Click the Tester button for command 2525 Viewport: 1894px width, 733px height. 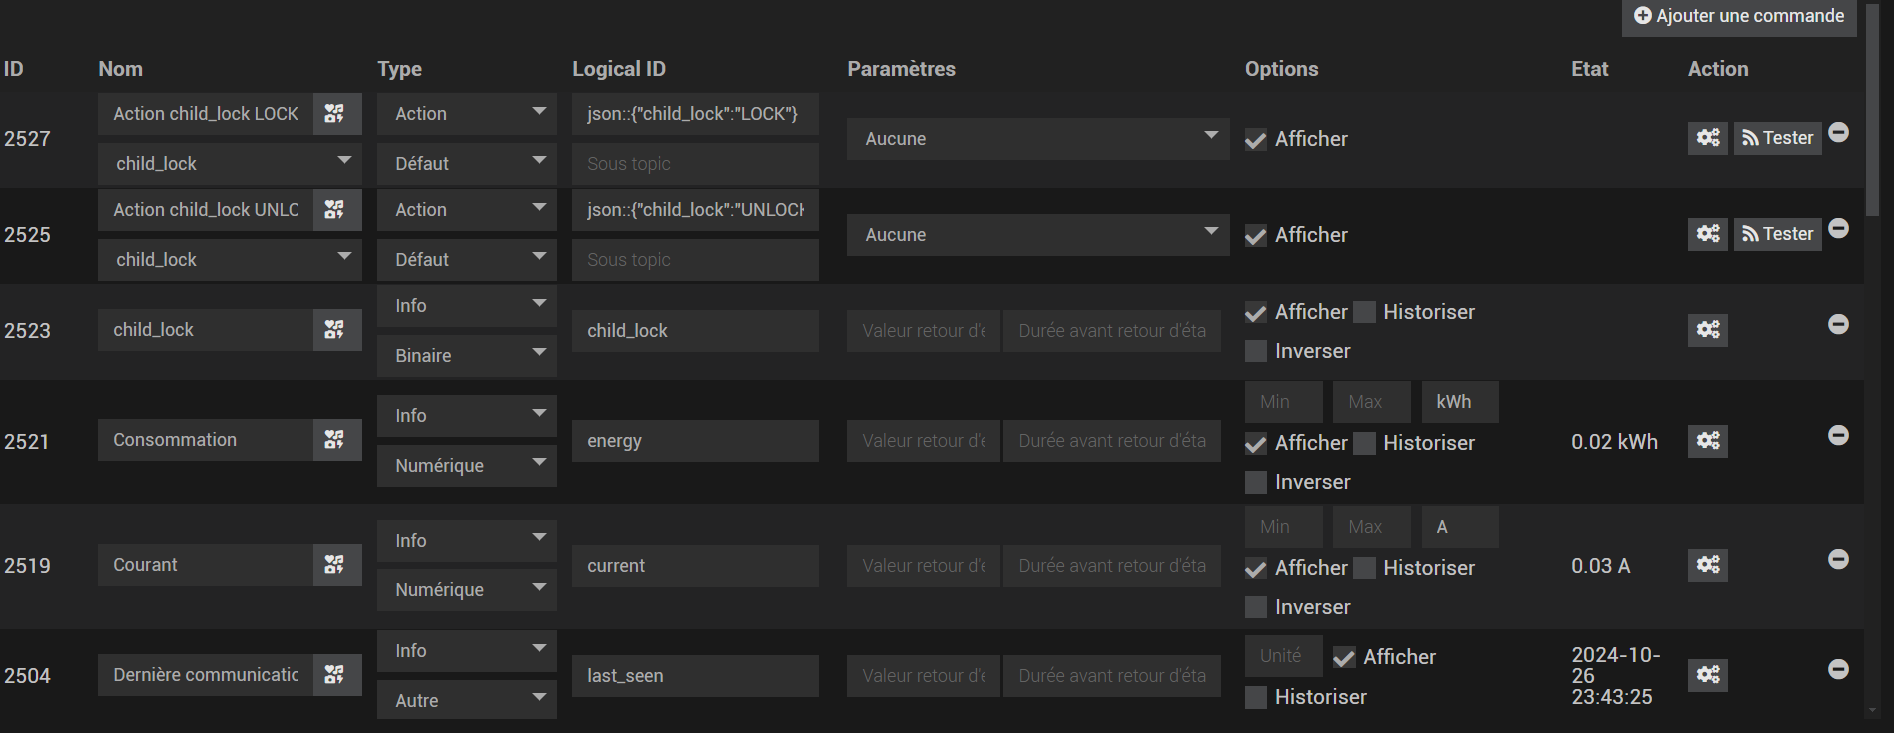click(x=1777, y=234)
